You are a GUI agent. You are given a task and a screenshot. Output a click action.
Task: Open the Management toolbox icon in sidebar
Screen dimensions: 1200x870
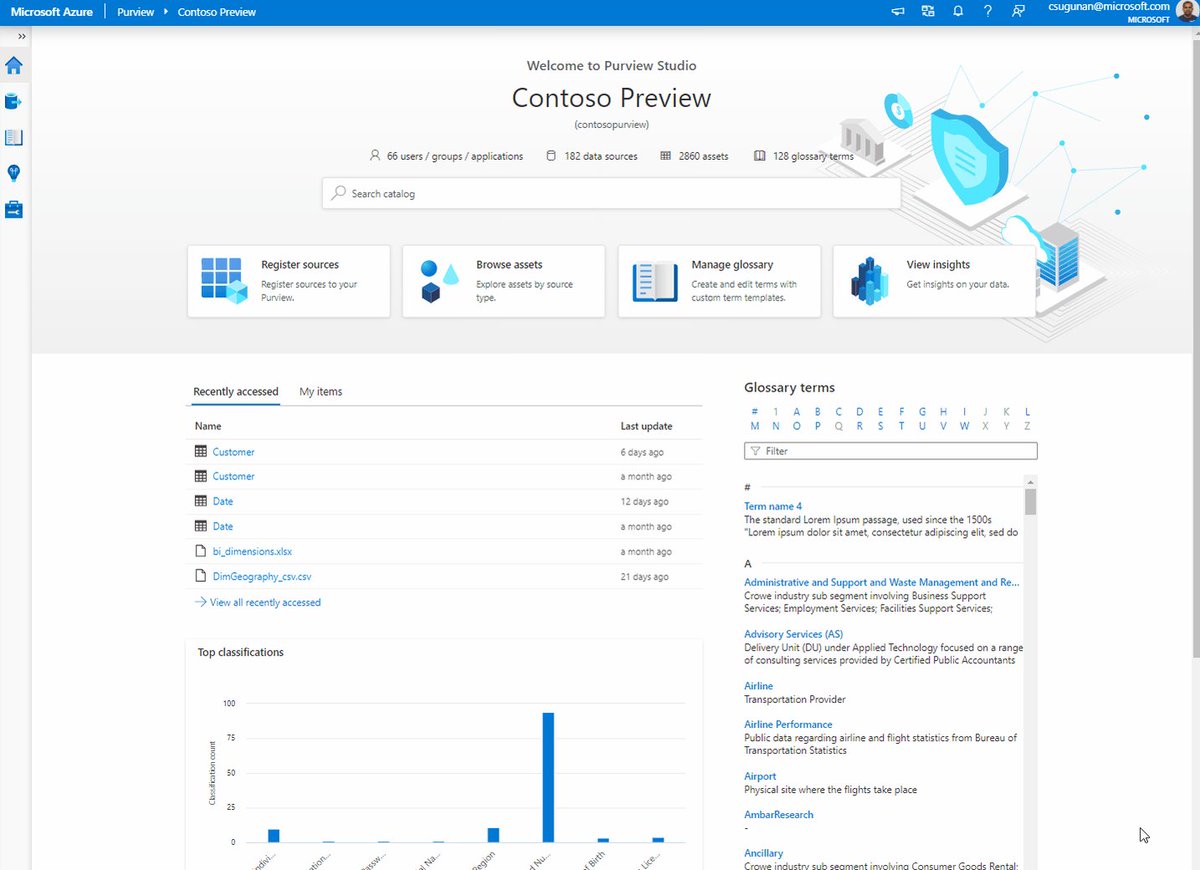[x=14, y=210]
